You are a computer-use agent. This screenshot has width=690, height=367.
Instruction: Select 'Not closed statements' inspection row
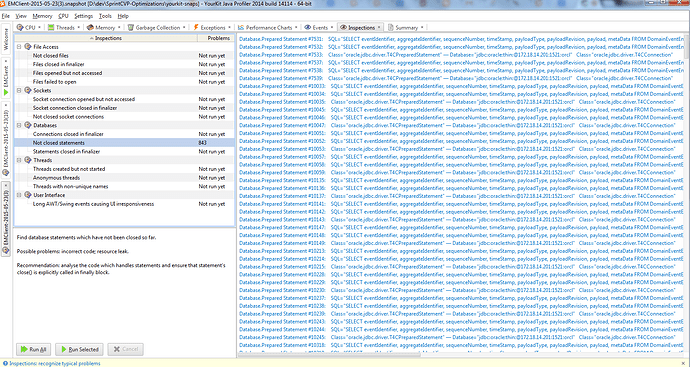point(125,143)
